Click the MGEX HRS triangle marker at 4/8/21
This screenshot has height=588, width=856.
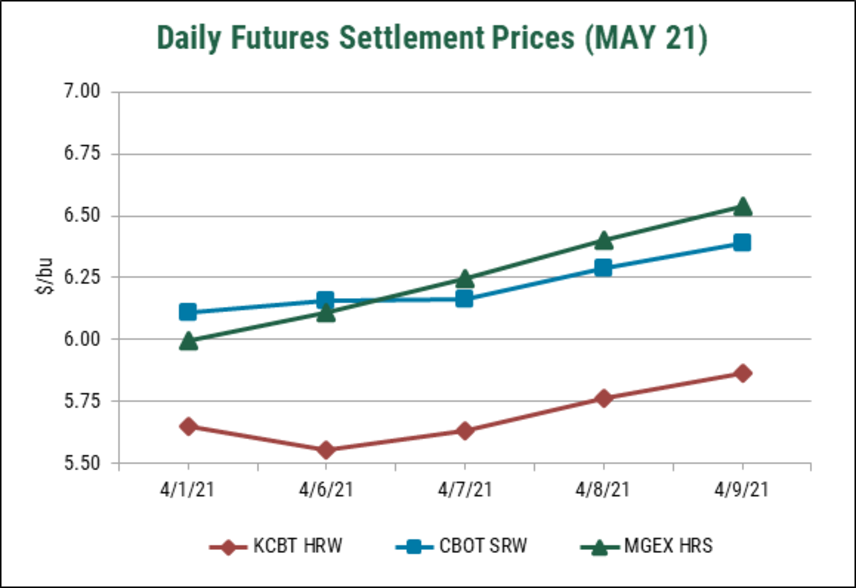tap(603, 239)
